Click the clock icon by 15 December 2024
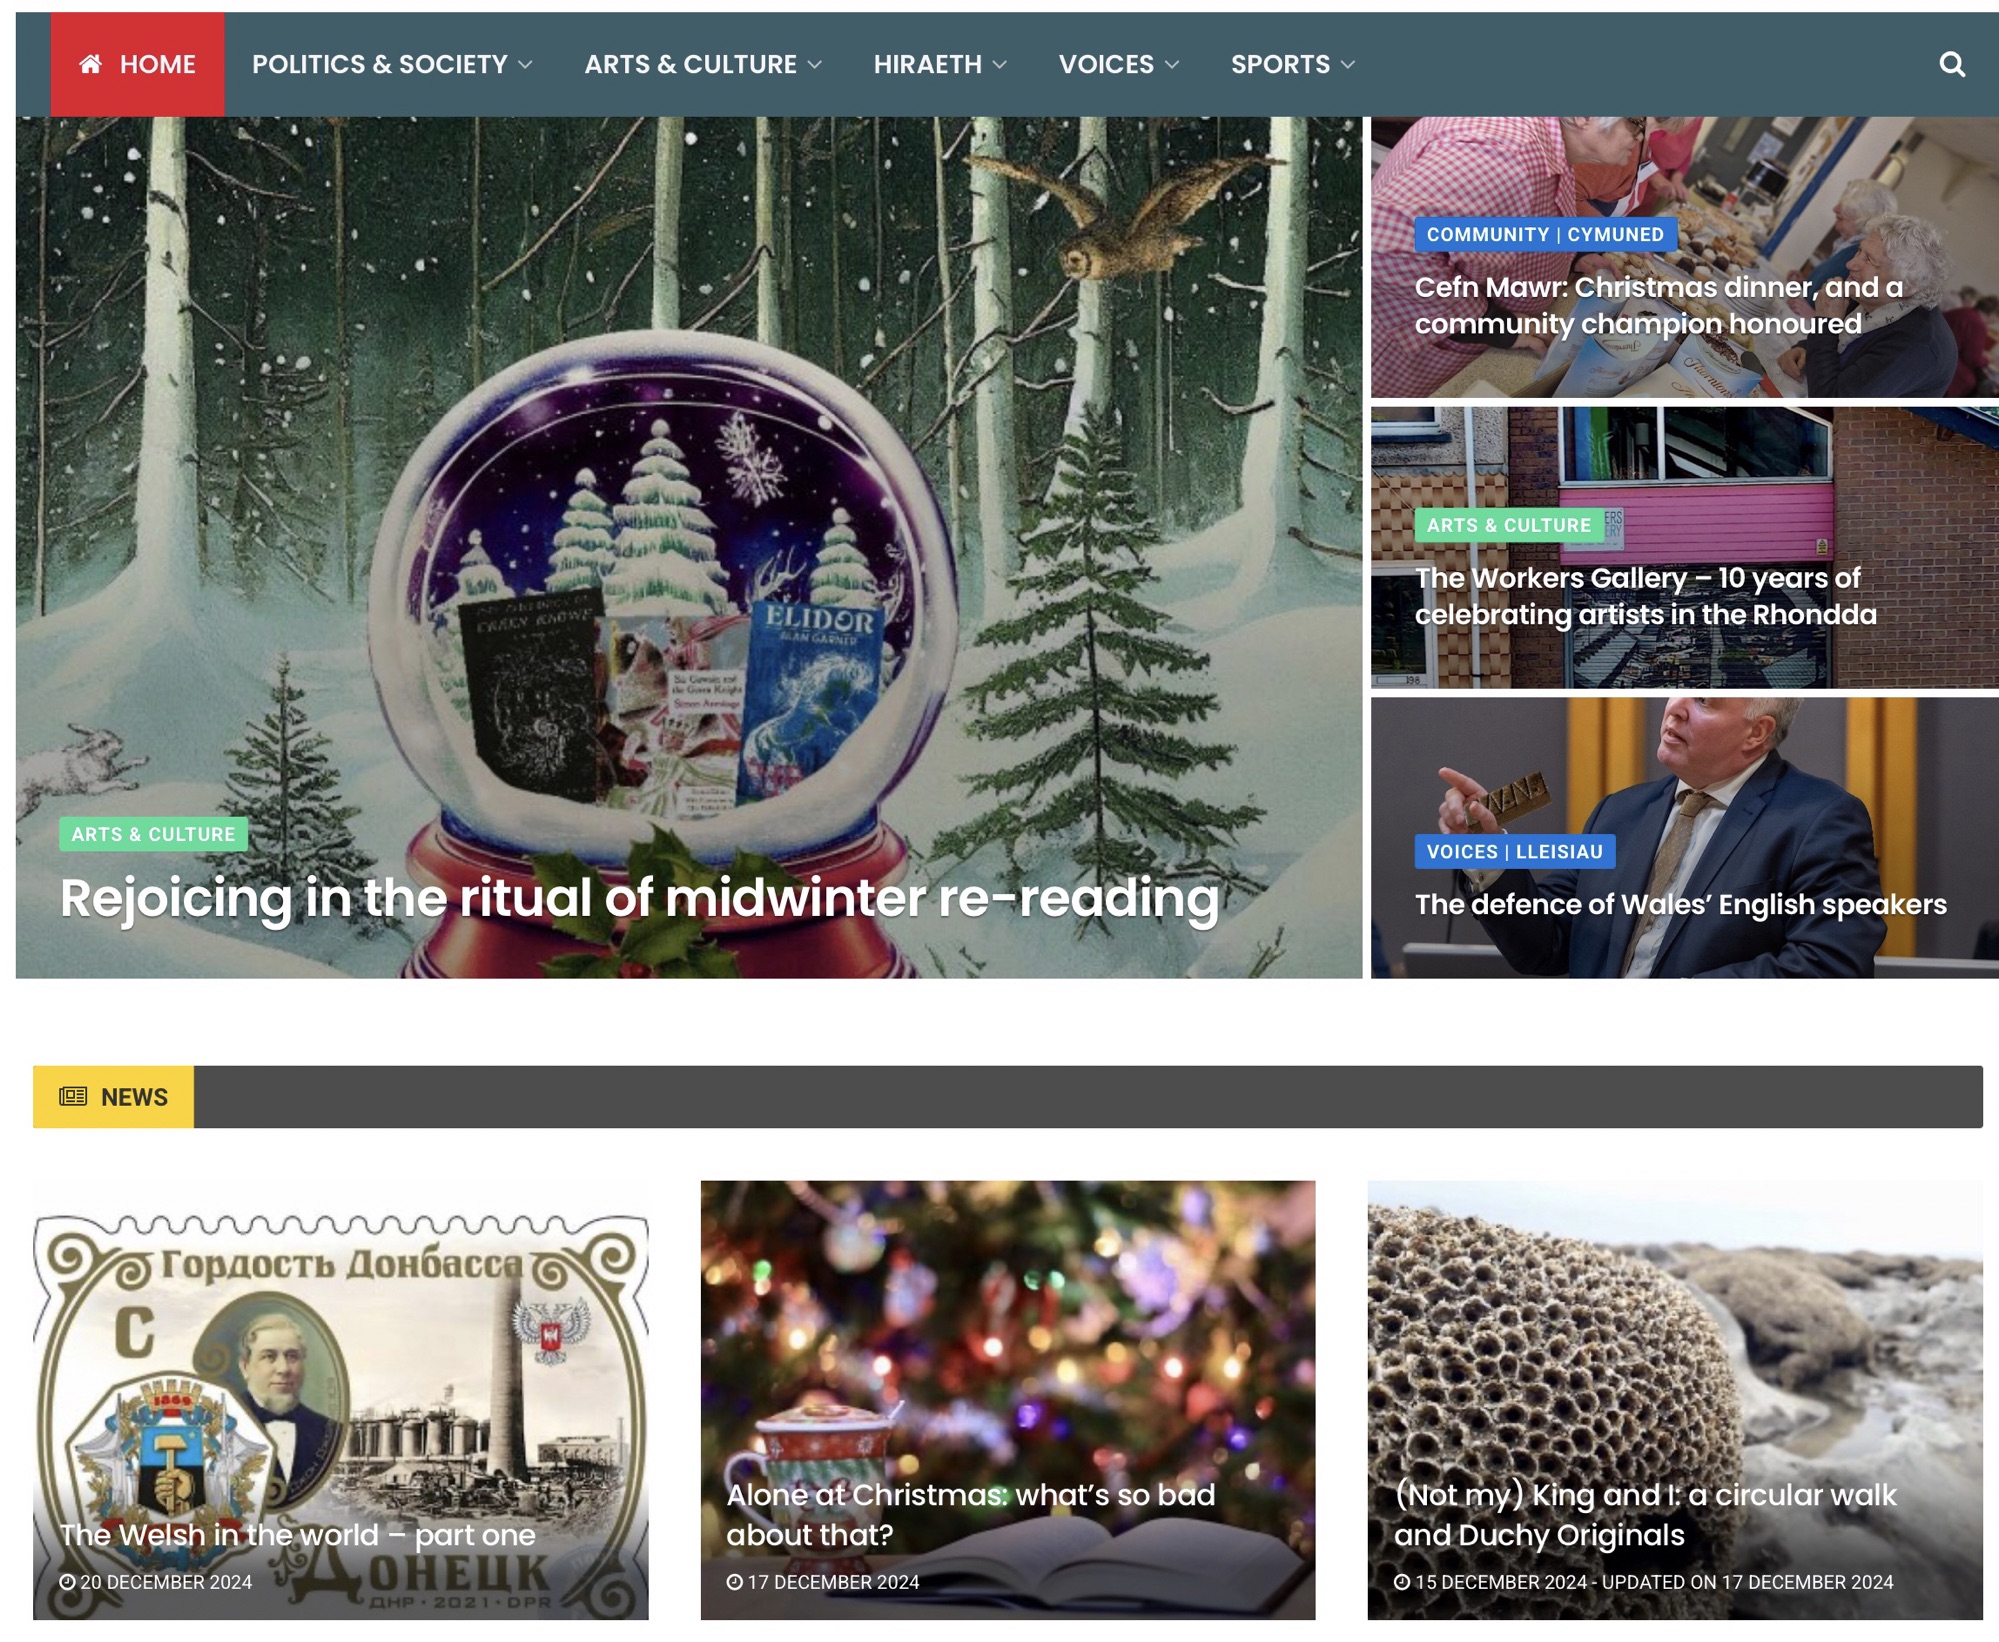 tap(1402, 1582)
